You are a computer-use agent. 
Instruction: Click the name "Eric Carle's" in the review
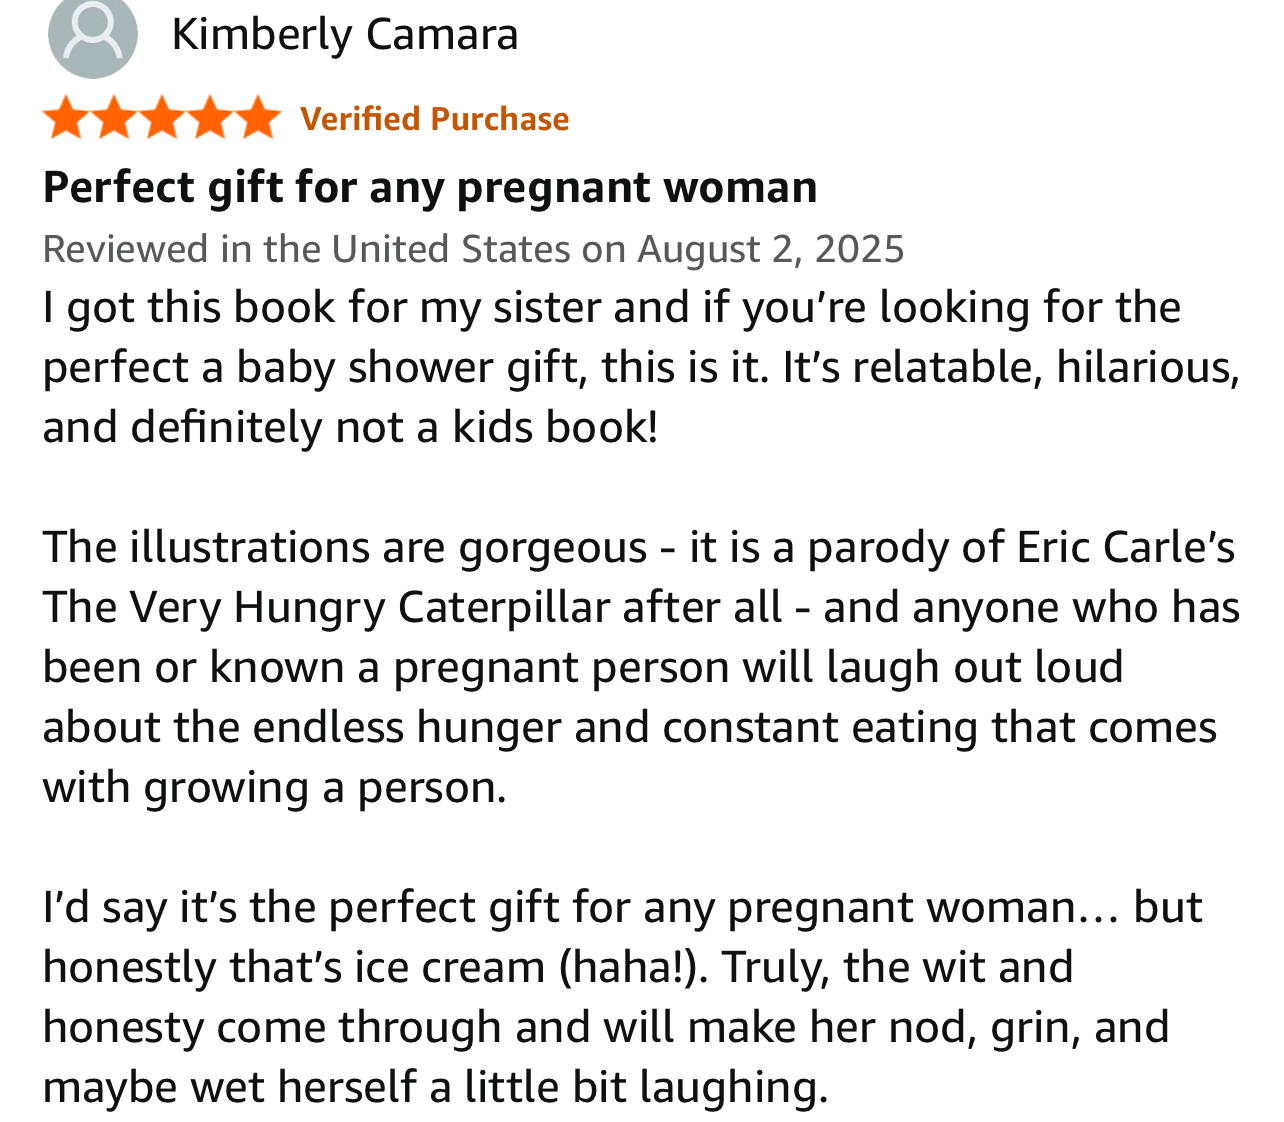(x=1125, y=548)
